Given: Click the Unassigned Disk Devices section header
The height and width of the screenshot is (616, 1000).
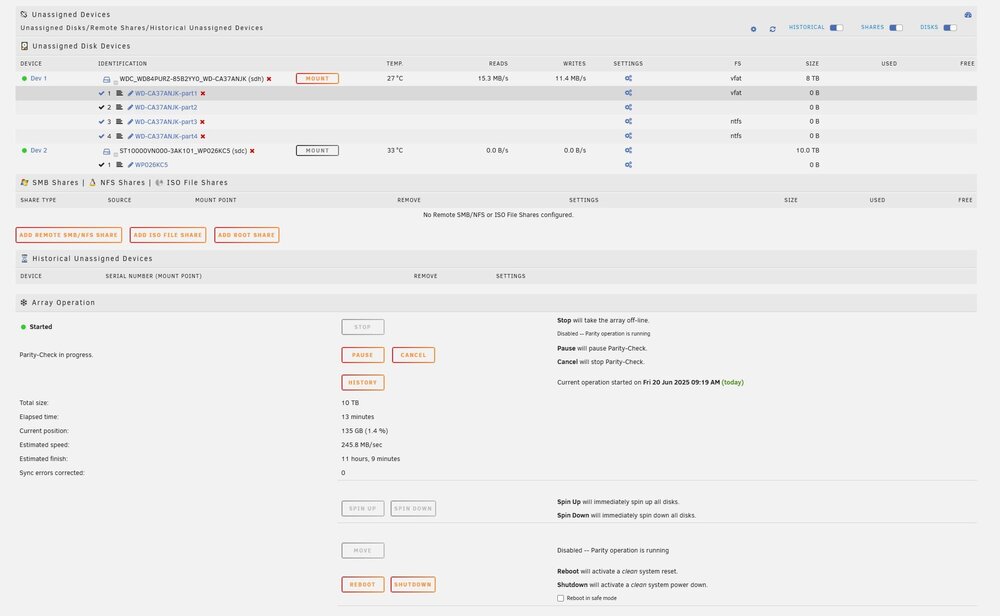Looking at the screenshot, I should point(81,46).
